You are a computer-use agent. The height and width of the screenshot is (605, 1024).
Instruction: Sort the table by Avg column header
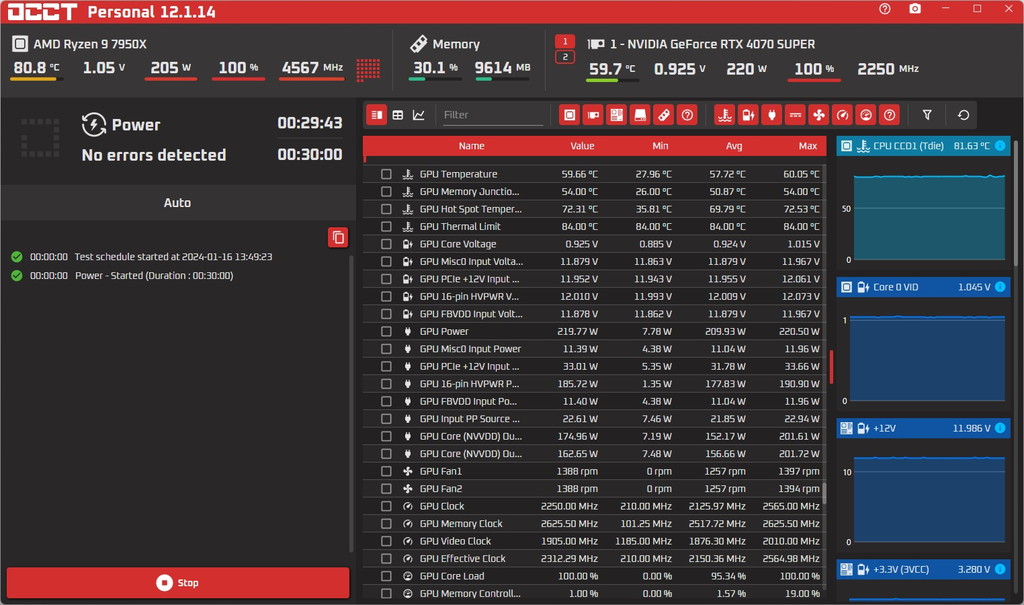[x=733, y=146]
